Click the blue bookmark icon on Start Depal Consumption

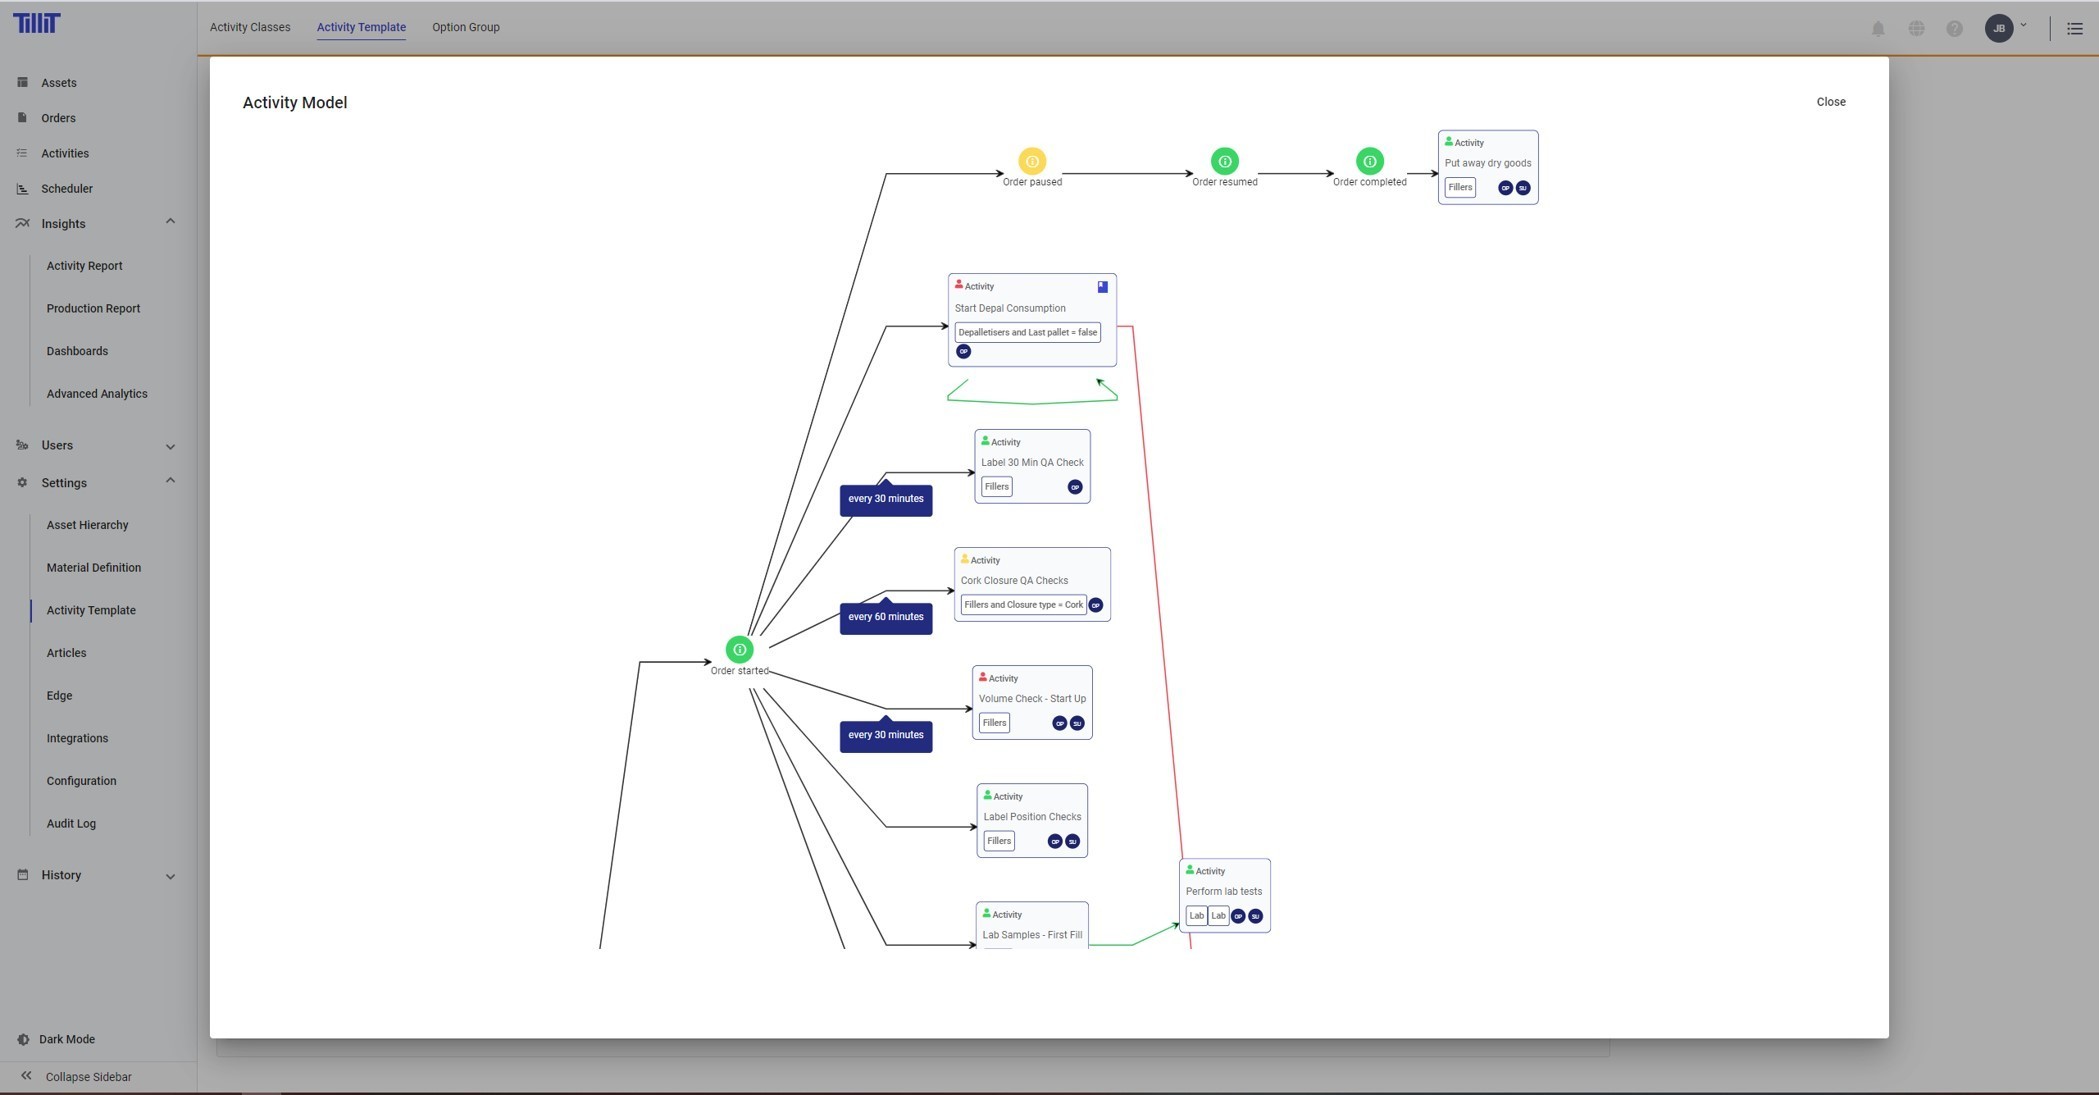(1102, 287)
